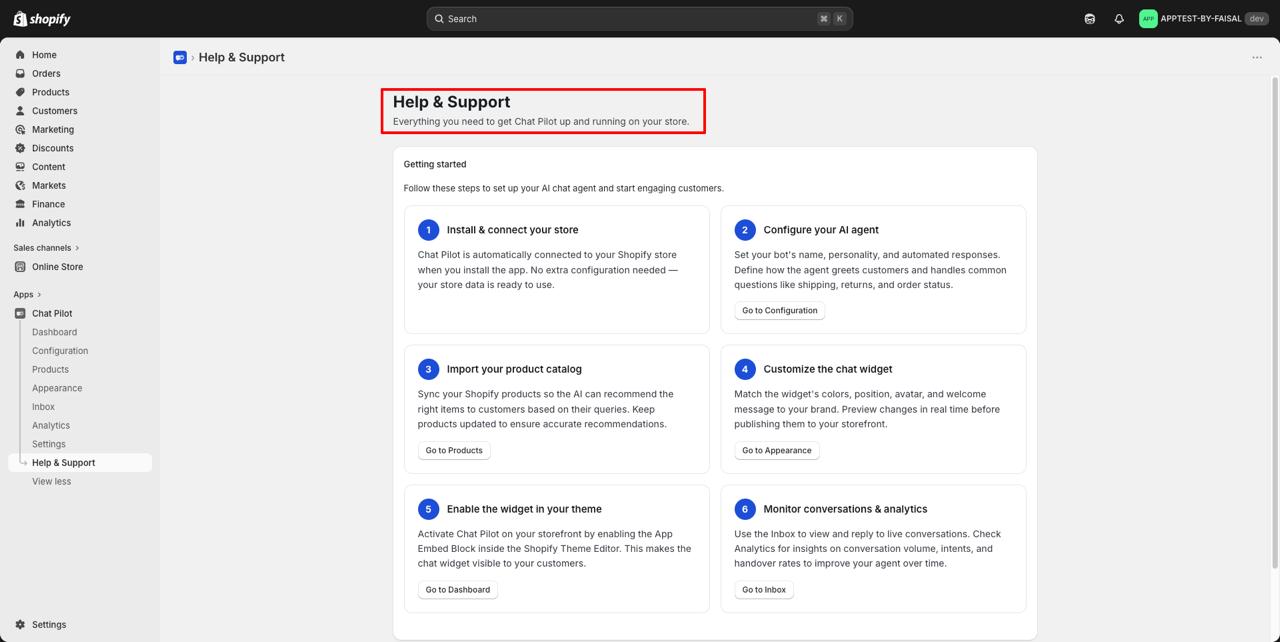The width and height of the screenshot is (1280, 642).
Task: Click 'Import your product catalog' heading
Action: (x=514, y=369)
